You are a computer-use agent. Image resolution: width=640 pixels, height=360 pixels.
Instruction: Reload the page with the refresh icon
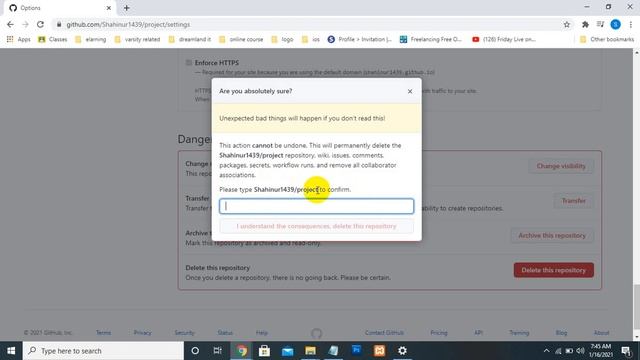pos(40,24)
